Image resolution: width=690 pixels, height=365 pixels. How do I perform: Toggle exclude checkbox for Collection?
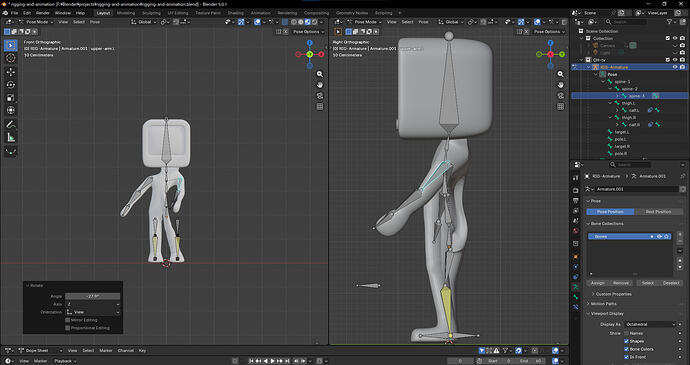pyautogui.click(x=668, y=38)
